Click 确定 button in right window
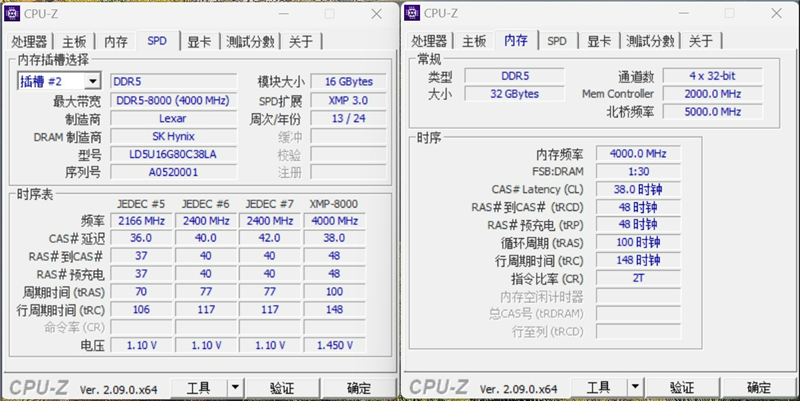Viewport: 800px width, 401px height. (759, 388)
